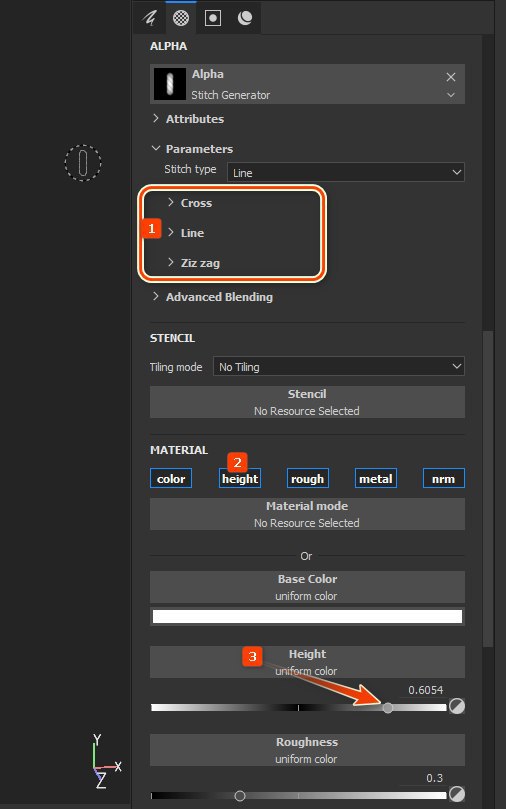Click the XYZ axis gizmo in viewport
Image resolution: width=506 pixels, height=809 pixels.
[106, 761]
